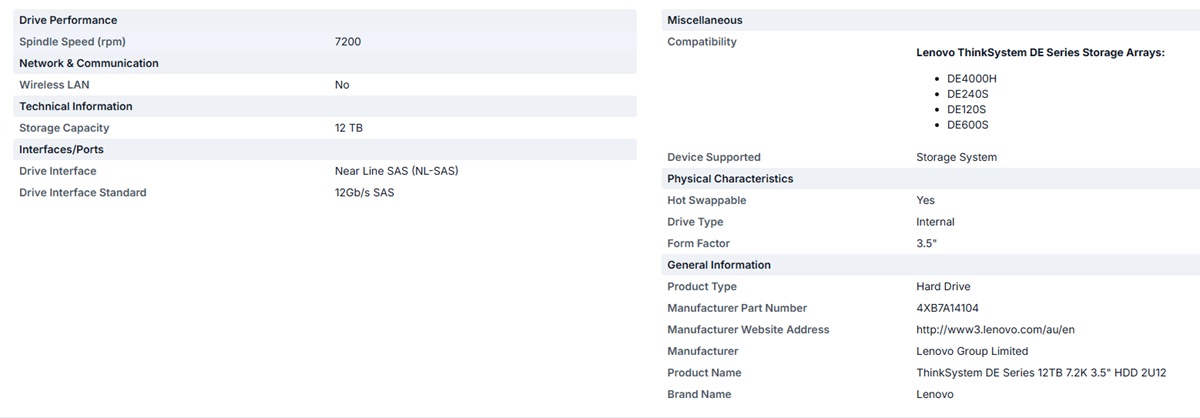
Task: Select the 'Storage System' value
Action: [x=957, y=157]
